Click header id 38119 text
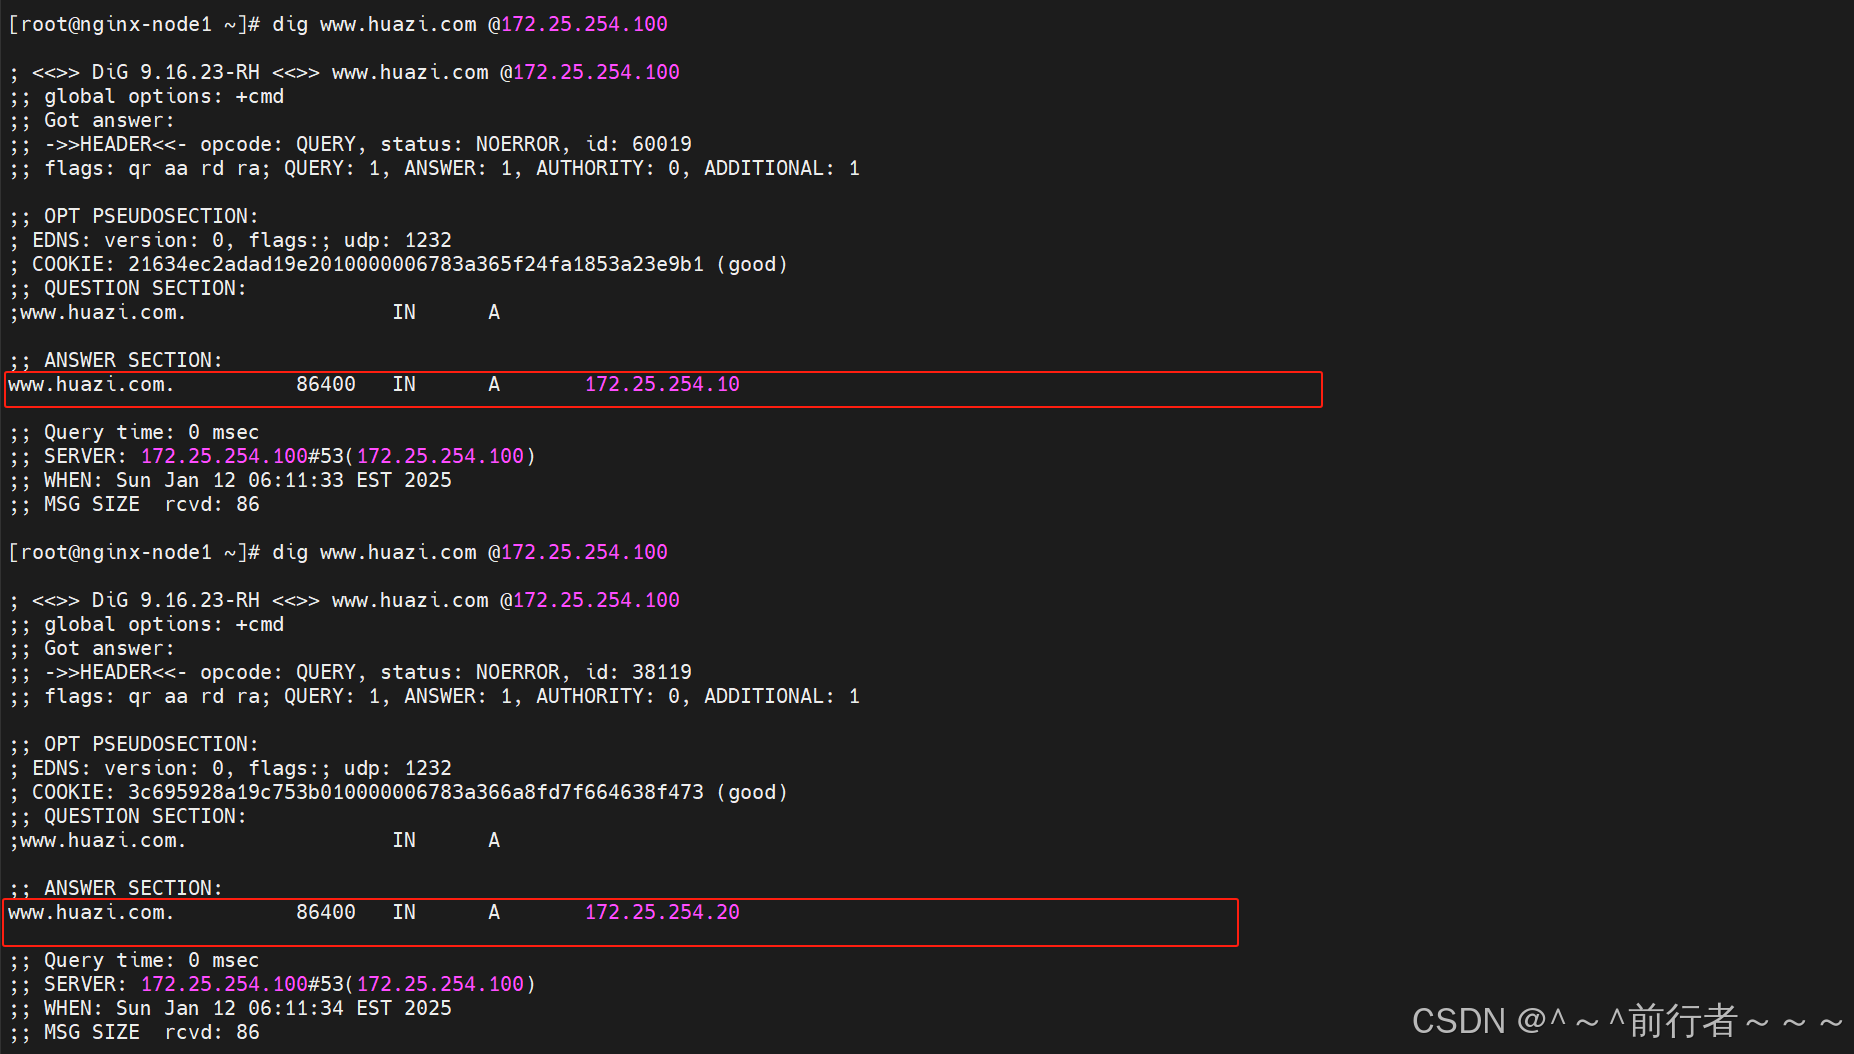The image size is (1854, 1054). 639,672
